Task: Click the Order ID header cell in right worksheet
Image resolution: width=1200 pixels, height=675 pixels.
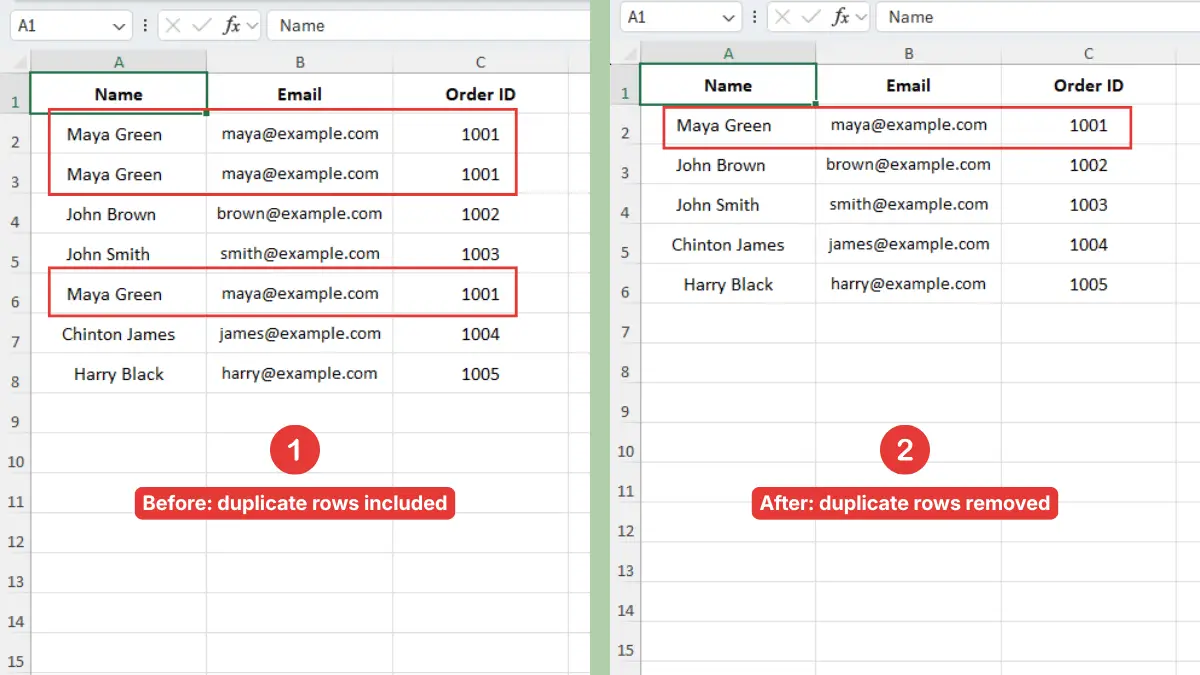Action: [1089, 85]
